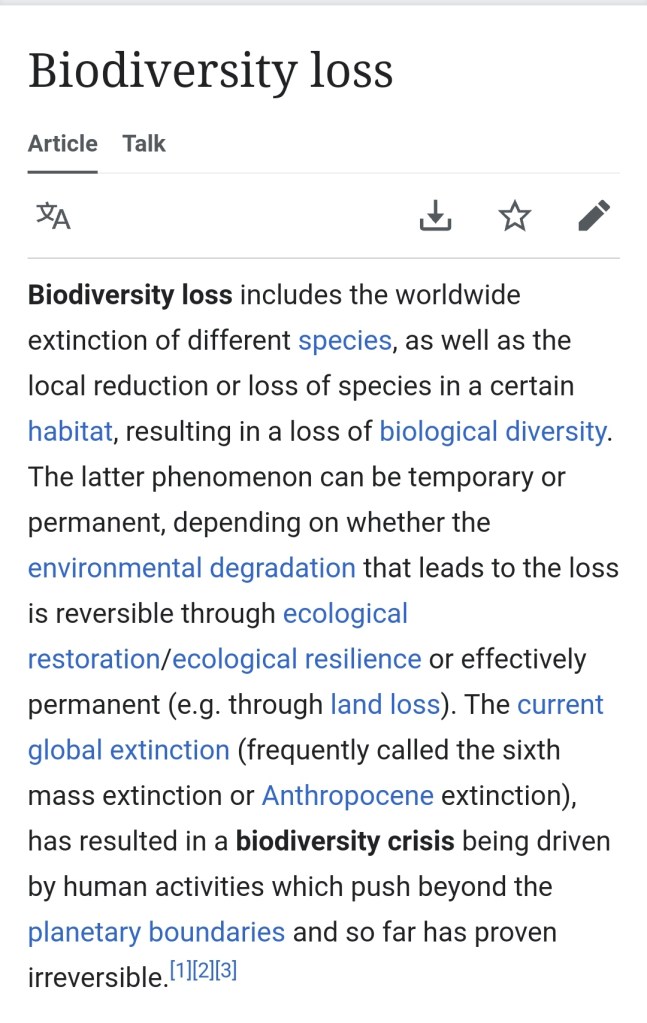Open the ecological resilience link
Viewport: 647px width, 1023px height.
pyautogui.click(x=297, y=659)
